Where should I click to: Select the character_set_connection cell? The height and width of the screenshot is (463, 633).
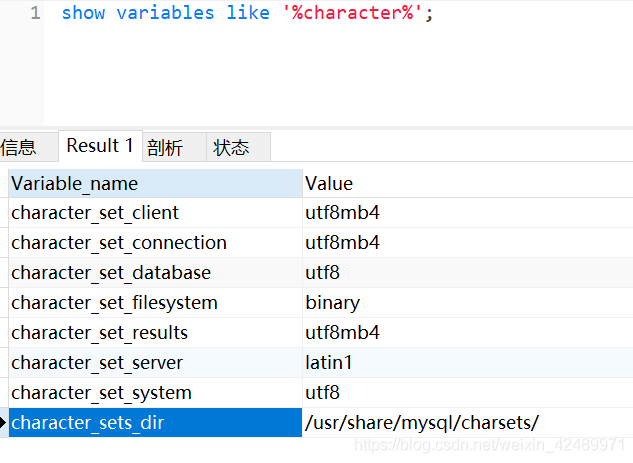pos(155,243)
